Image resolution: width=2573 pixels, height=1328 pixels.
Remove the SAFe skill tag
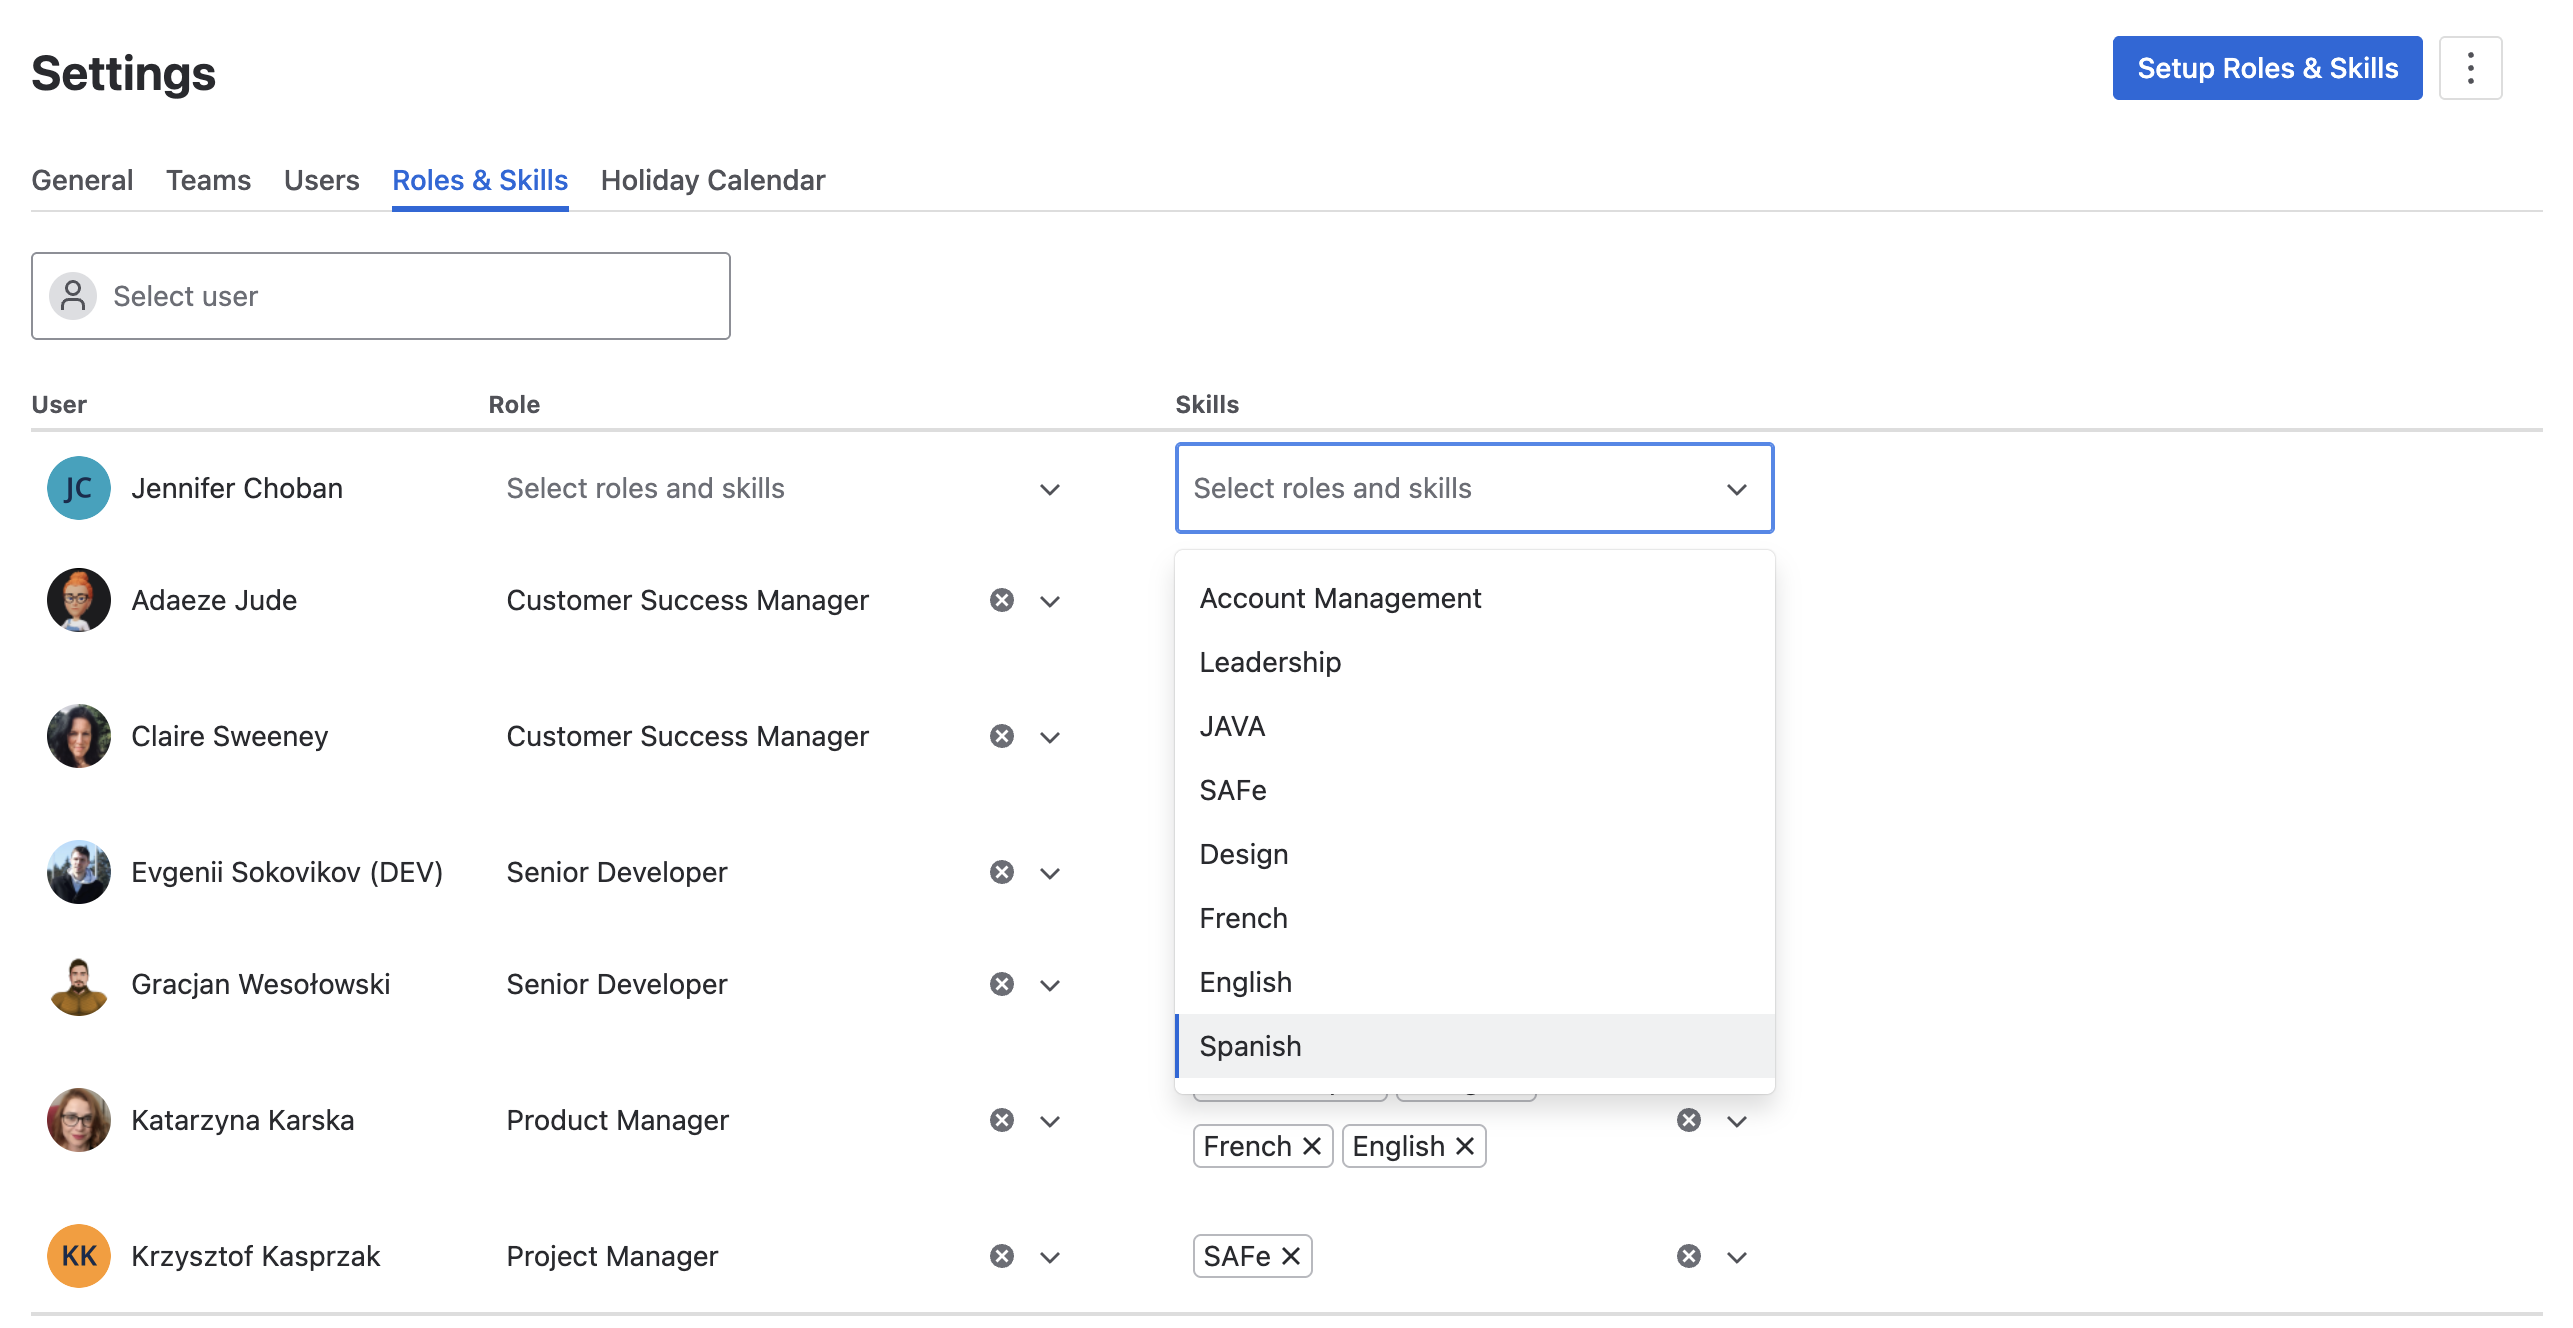click(x=1291, y=1256)
